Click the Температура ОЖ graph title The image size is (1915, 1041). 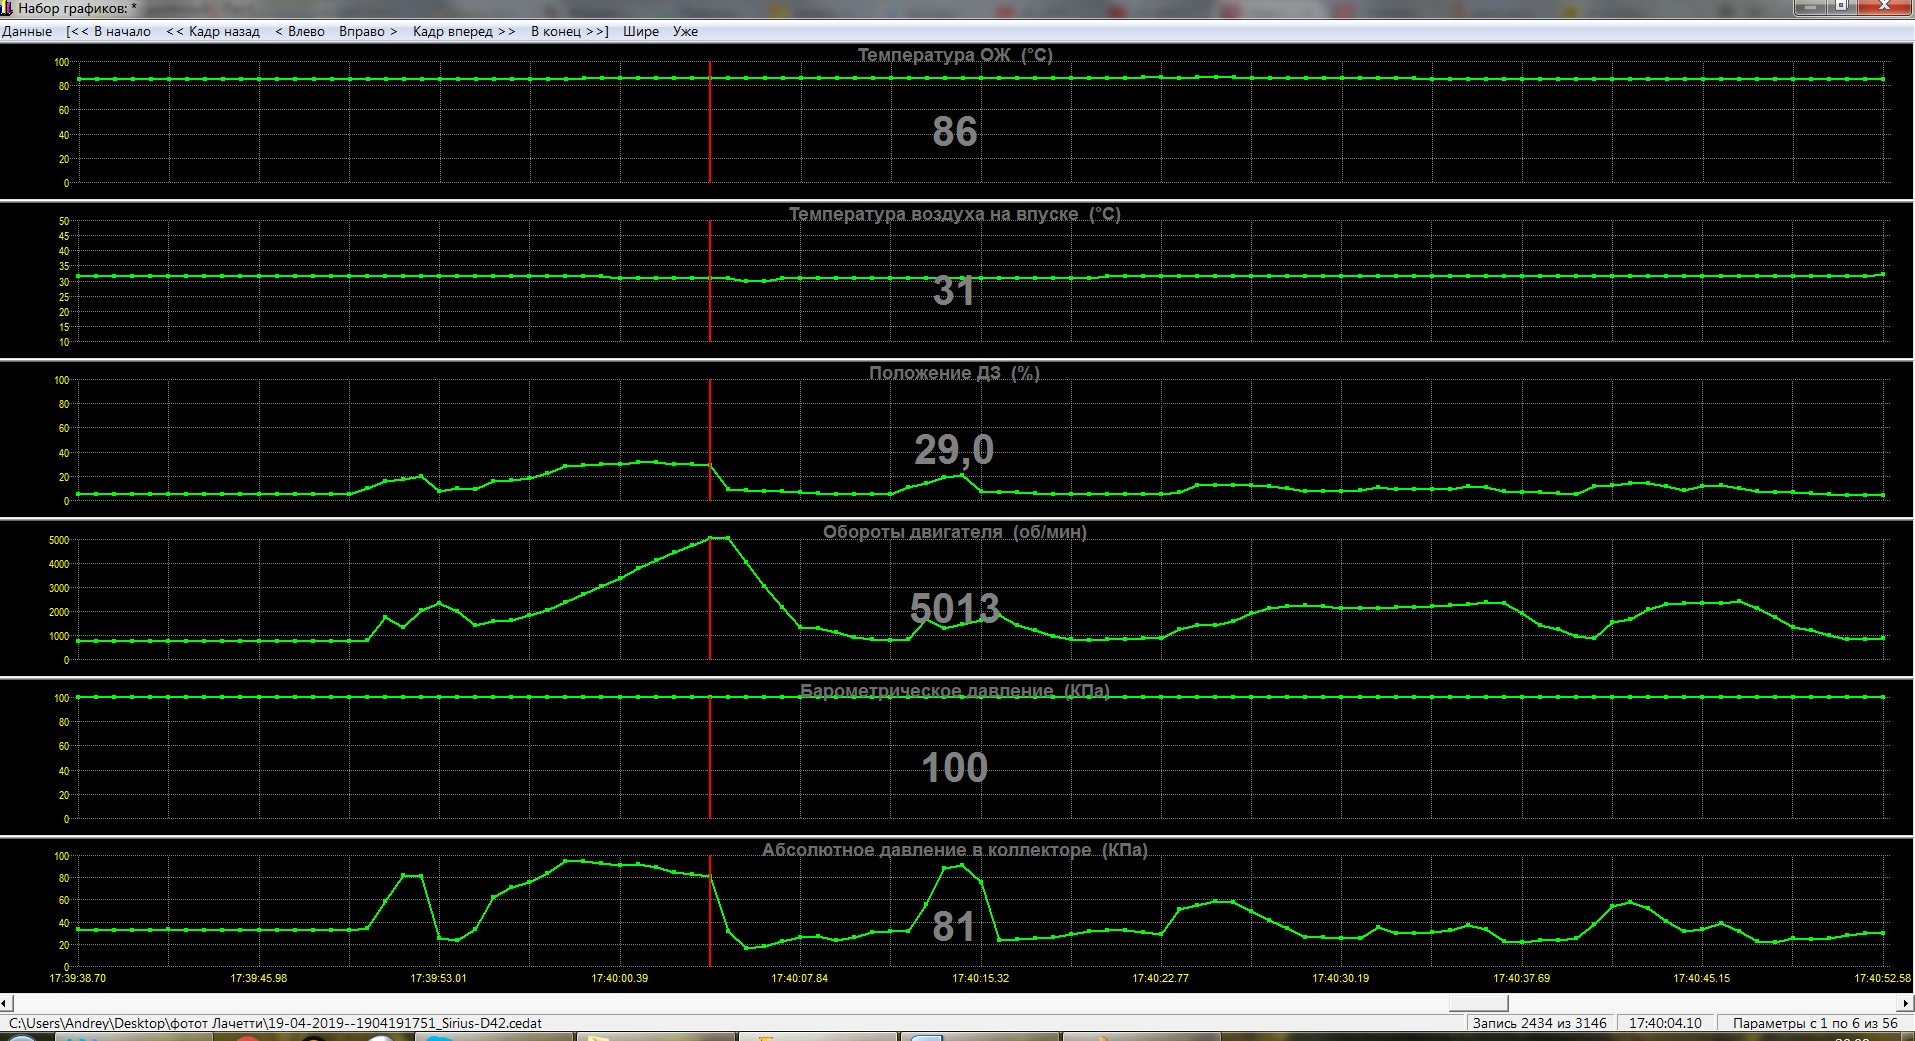955,55
